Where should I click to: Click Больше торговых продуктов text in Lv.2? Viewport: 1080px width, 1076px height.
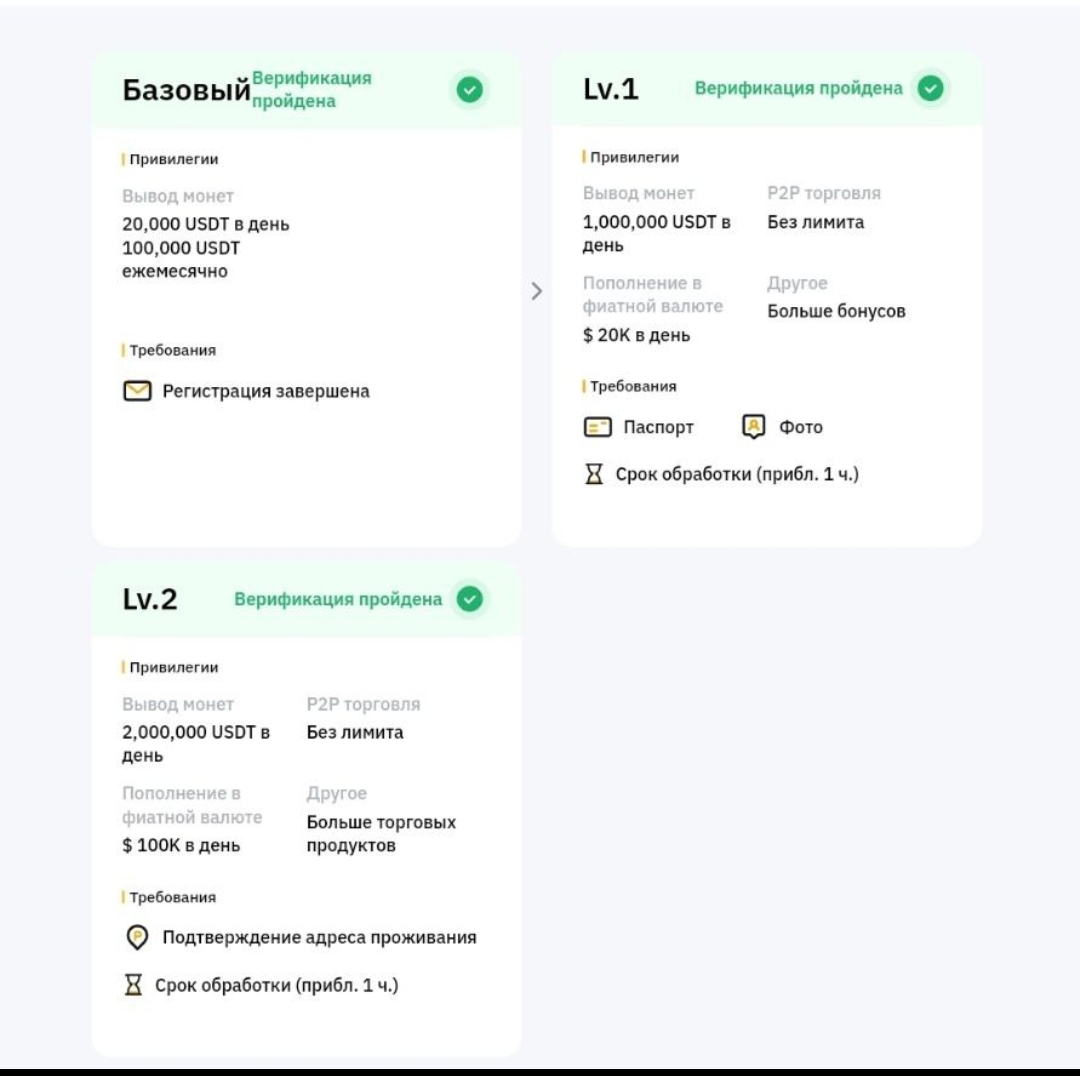(x=381, y=834)
